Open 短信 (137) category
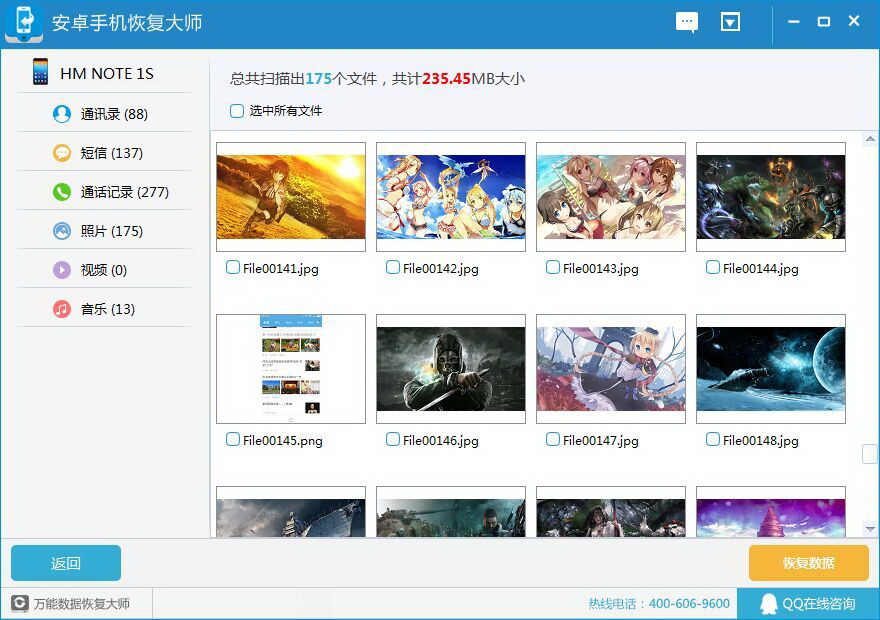This screenshot has width=880, height=620. point(107,153)
